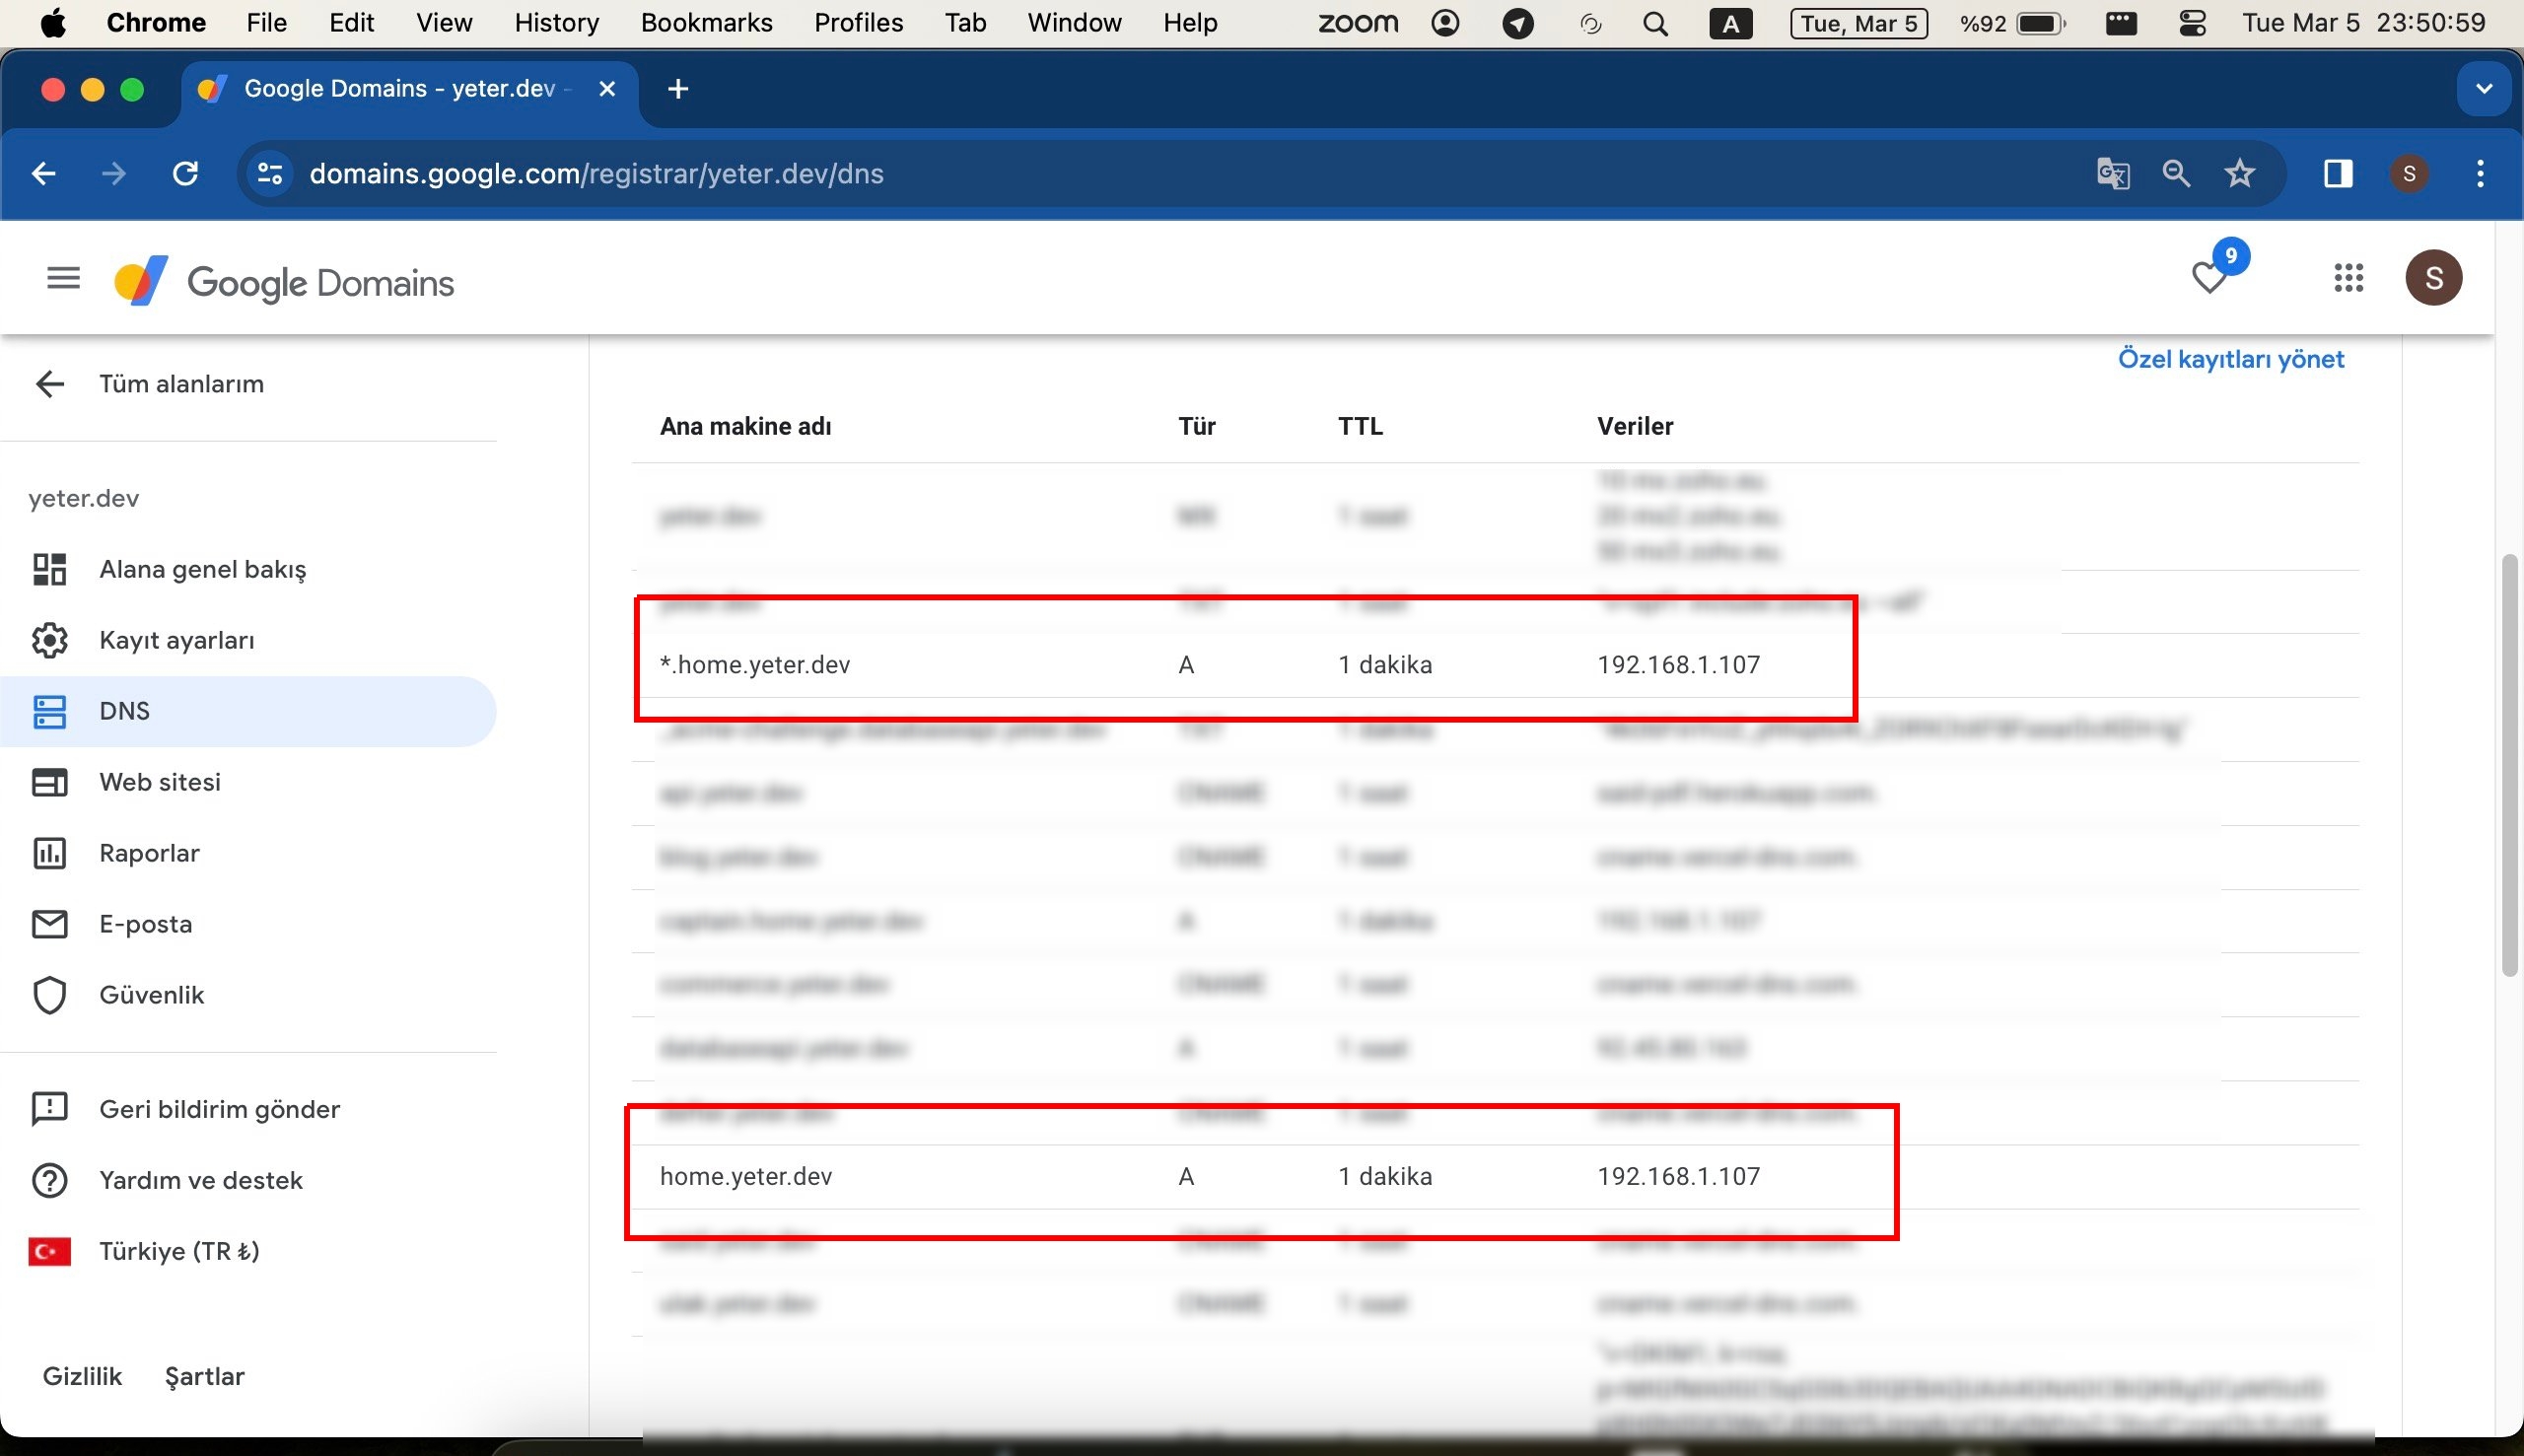Open Alana genel bakış page

click(x=202, y=569)
